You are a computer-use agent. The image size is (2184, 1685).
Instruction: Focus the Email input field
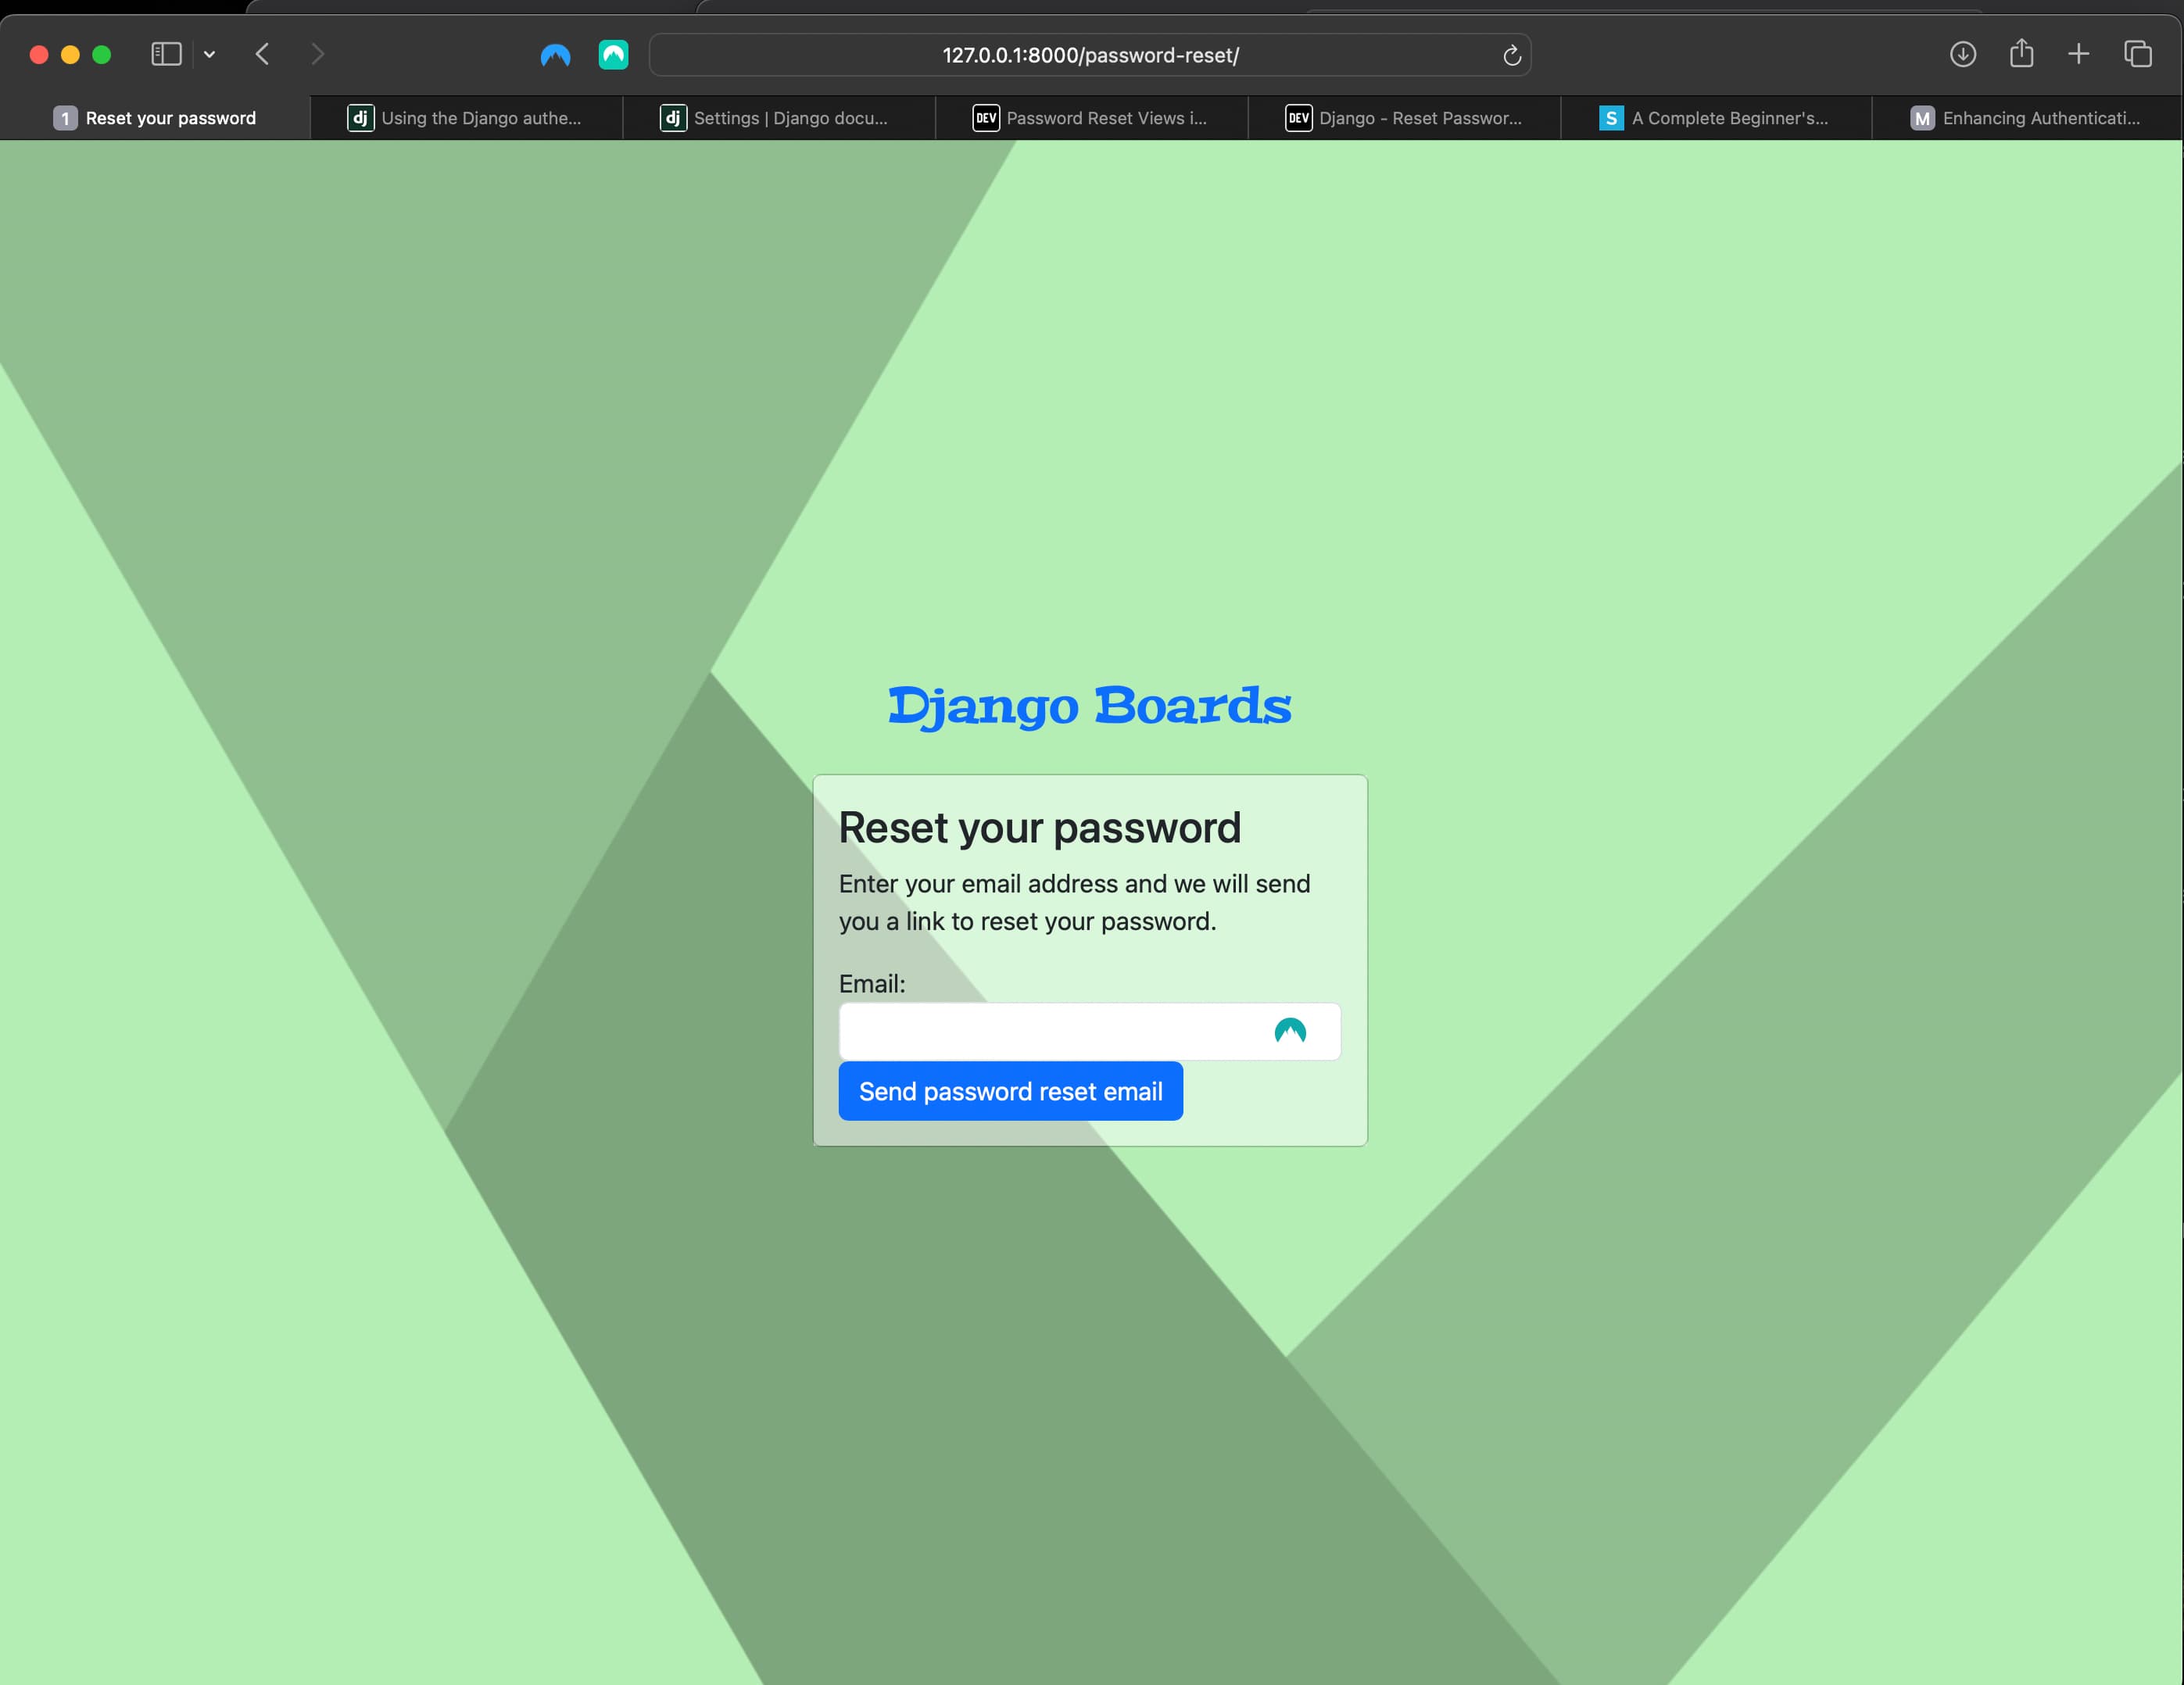[x=1089, y=1031]
